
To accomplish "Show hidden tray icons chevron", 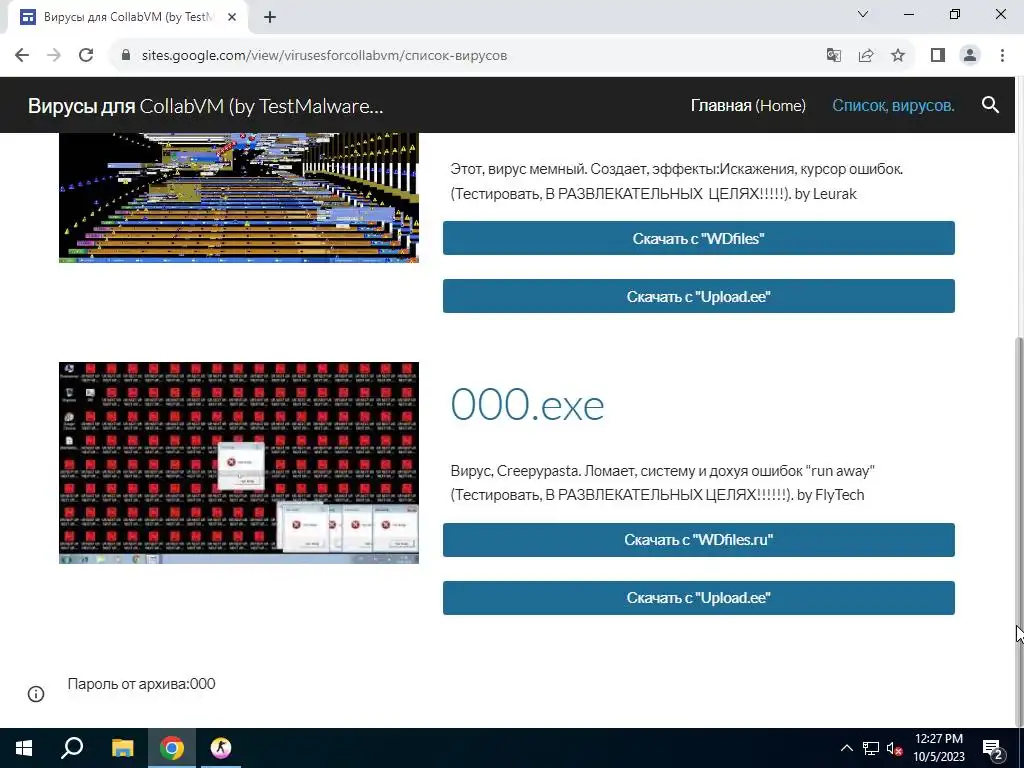I will click(846, 748).
